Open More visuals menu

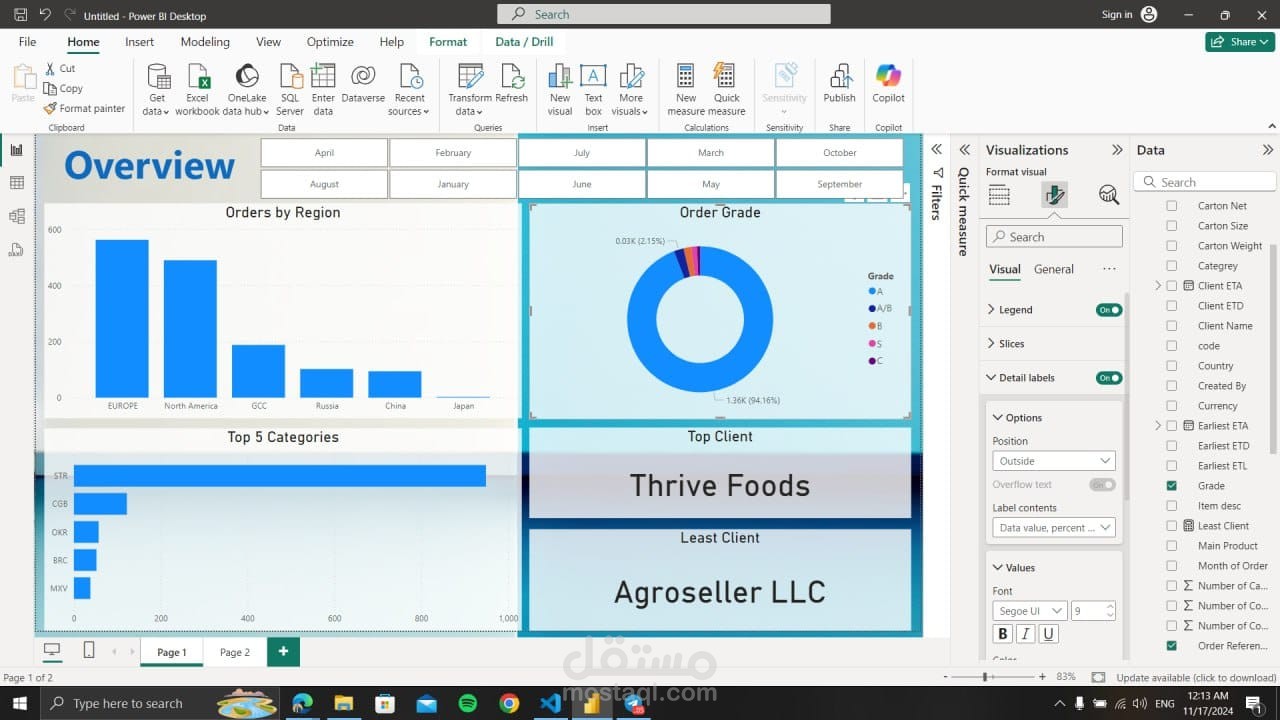pos(631,89)
